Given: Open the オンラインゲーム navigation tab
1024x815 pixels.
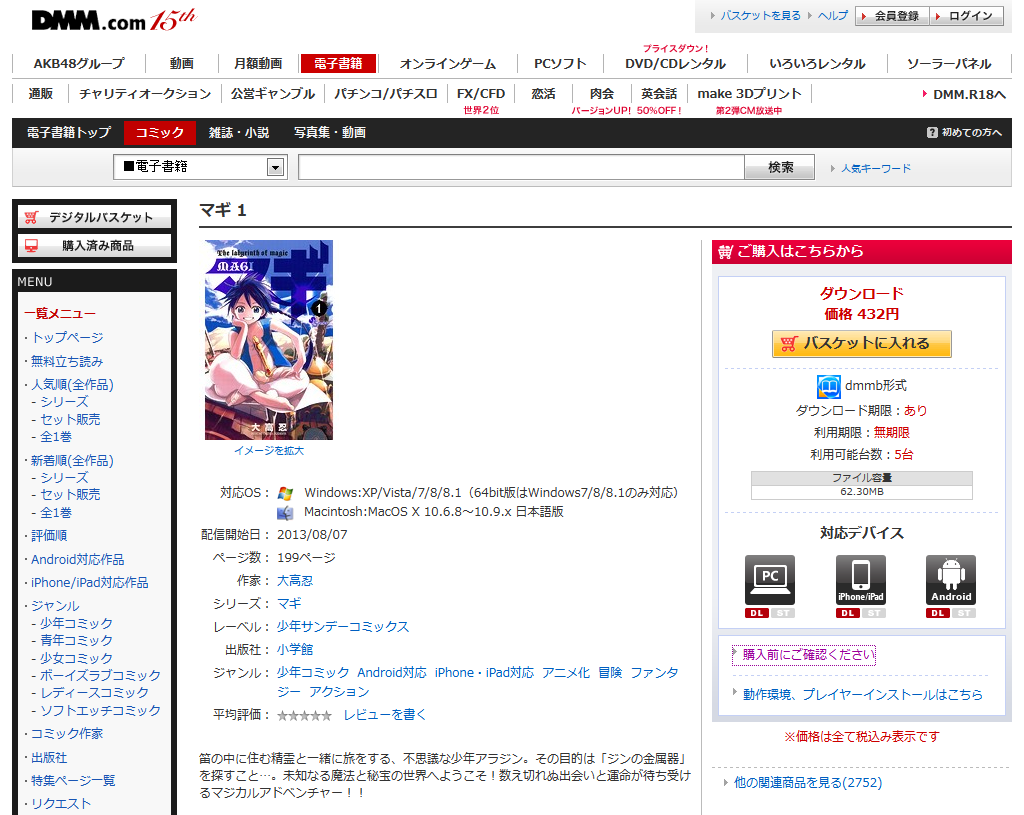Looking at the screenshot, I should 447,63.
